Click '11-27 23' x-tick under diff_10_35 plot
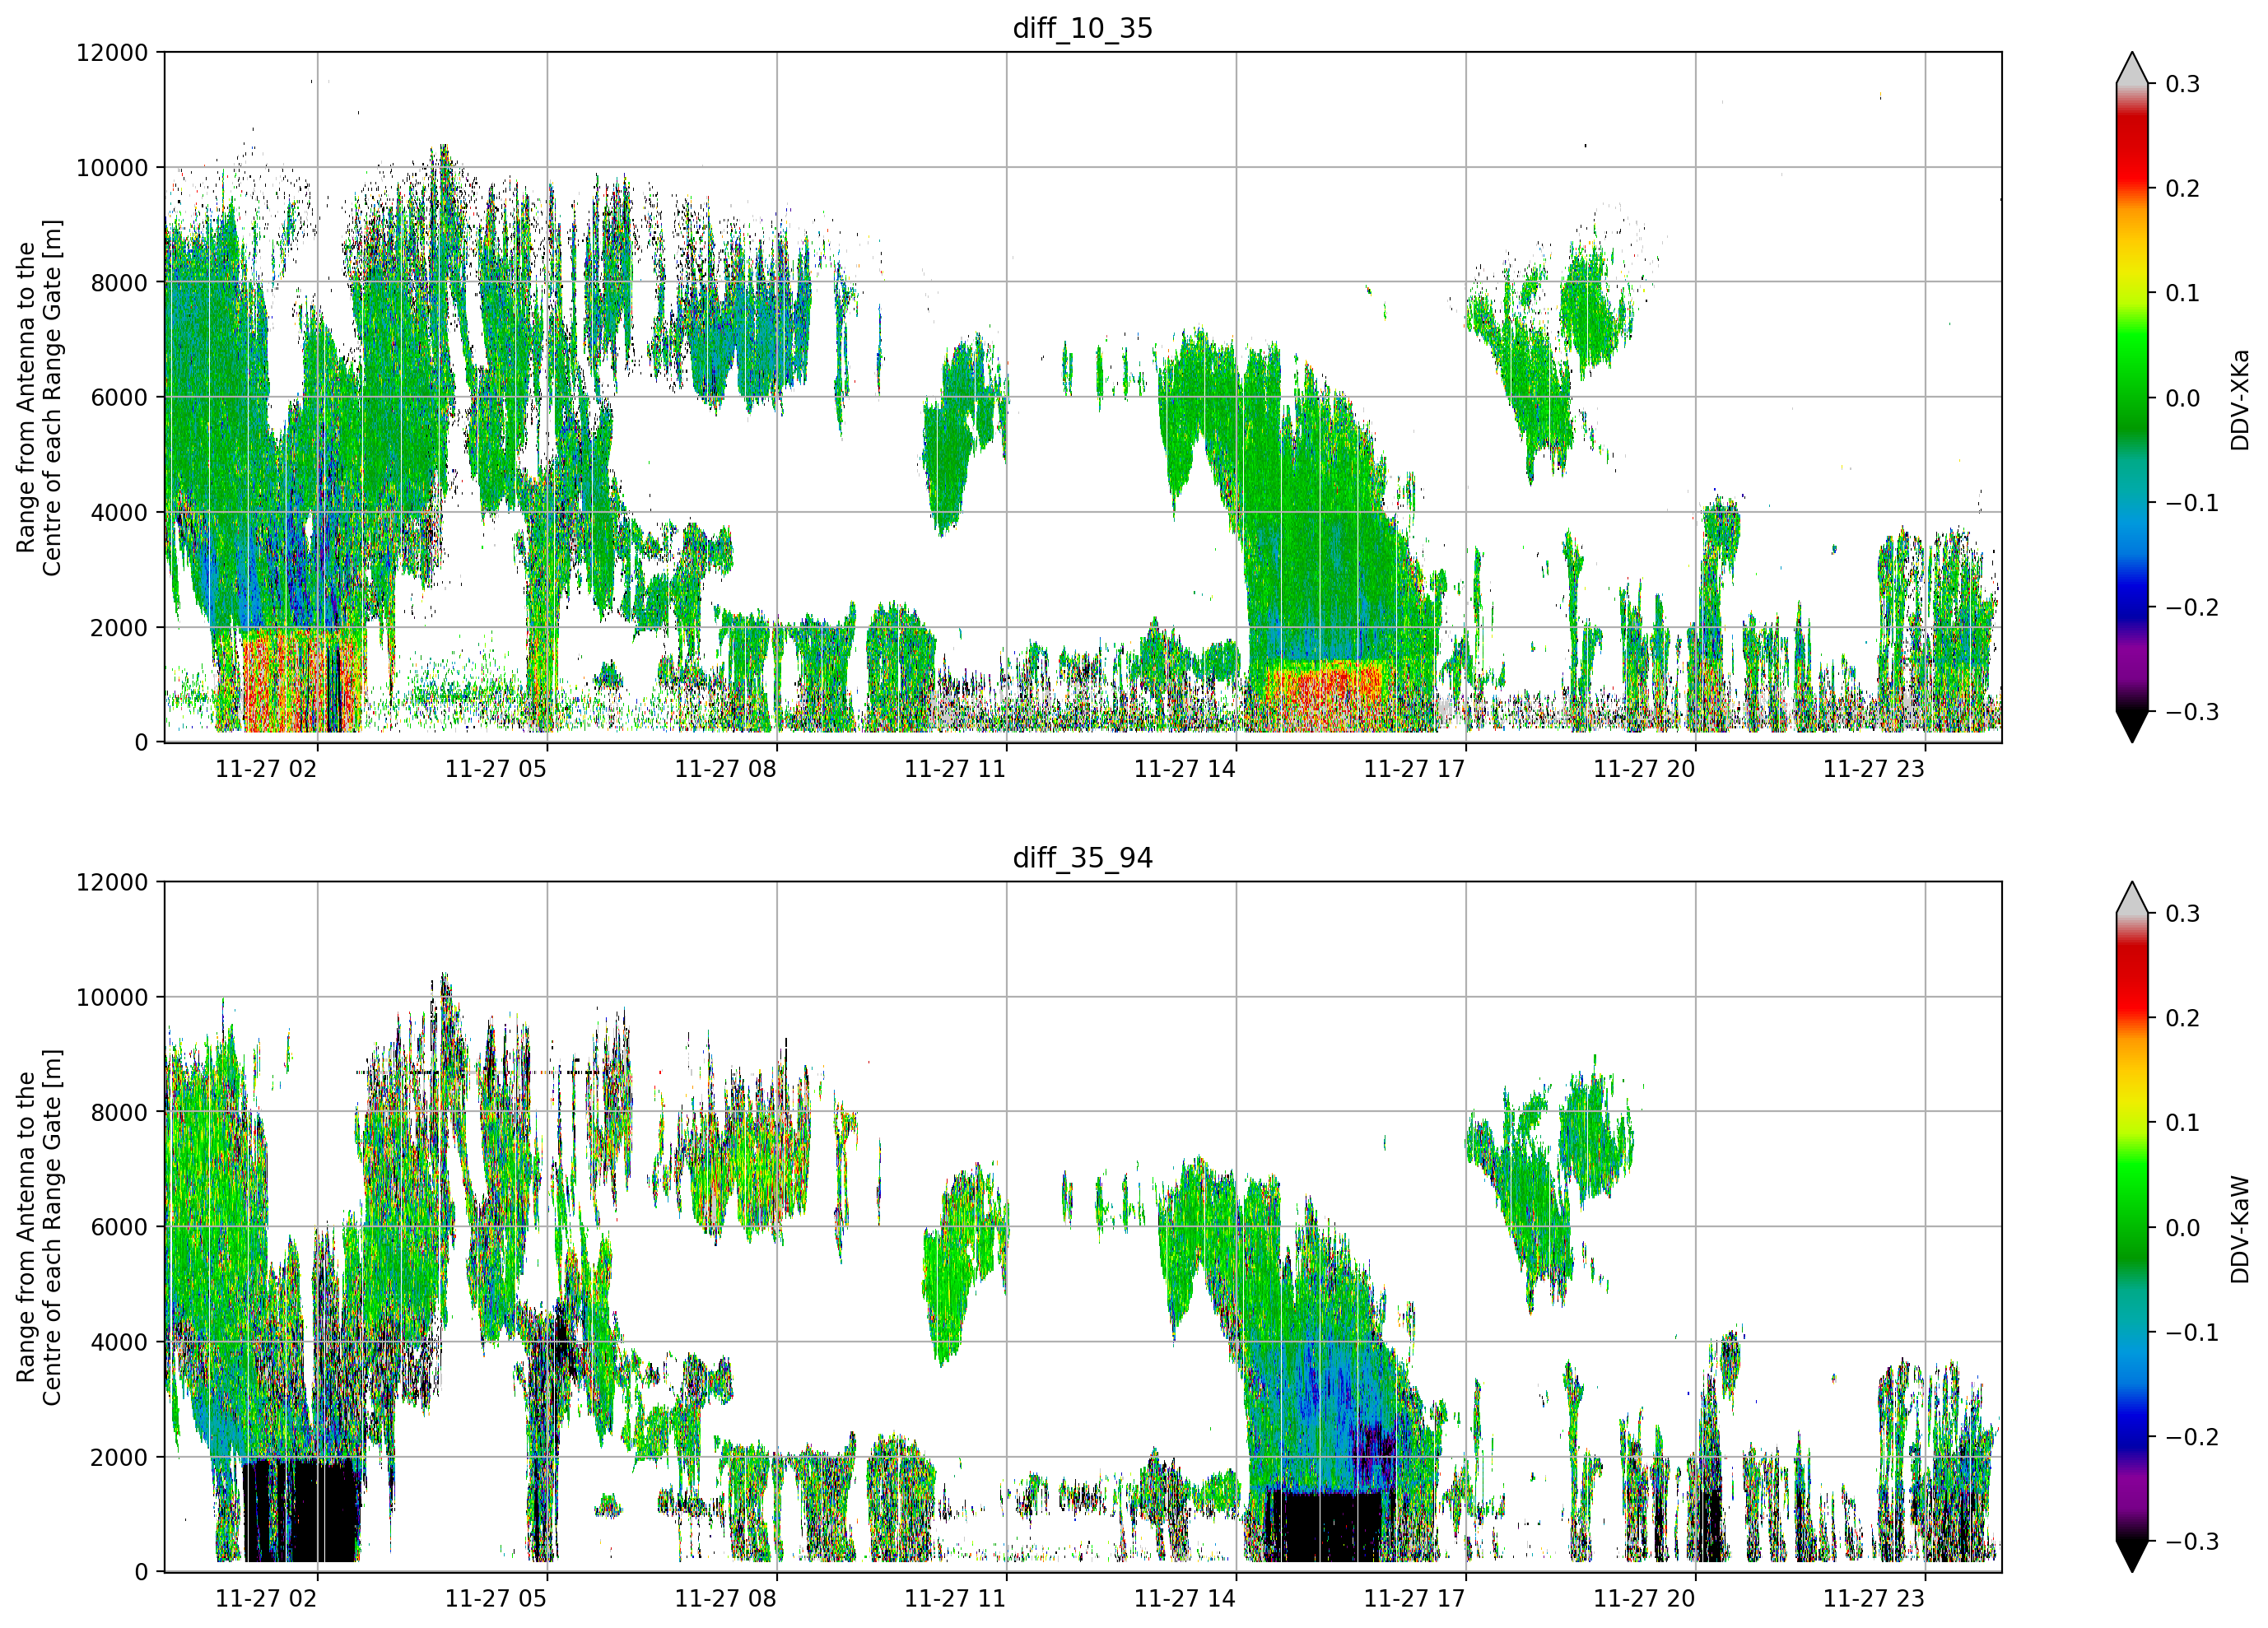The image size is (2268, 1628). (1874, 769)
